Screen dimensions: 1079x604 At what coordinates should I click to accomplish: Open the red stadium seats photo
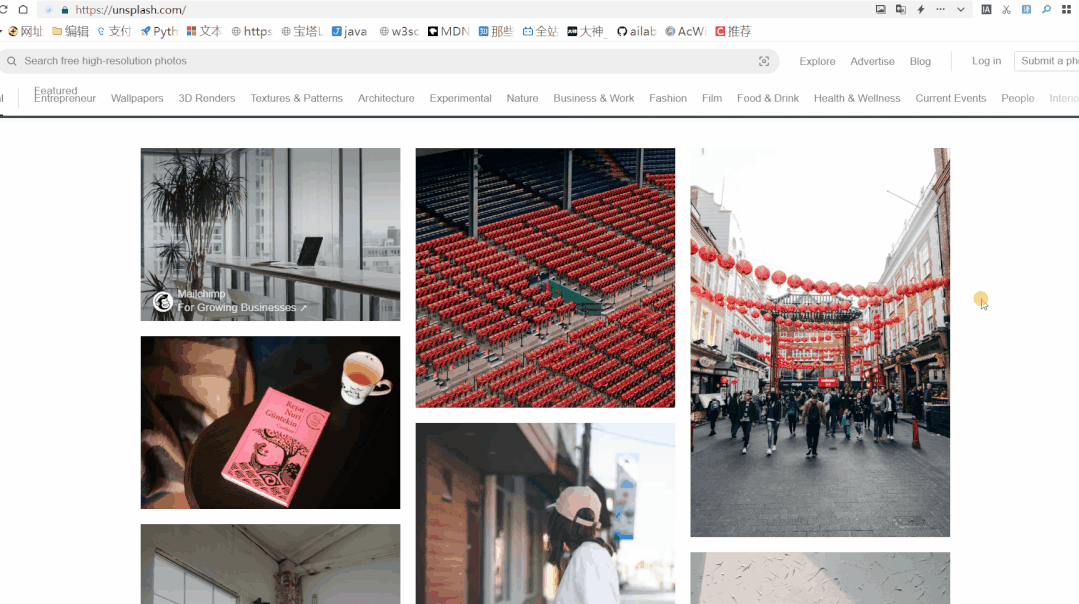point(545,278)
